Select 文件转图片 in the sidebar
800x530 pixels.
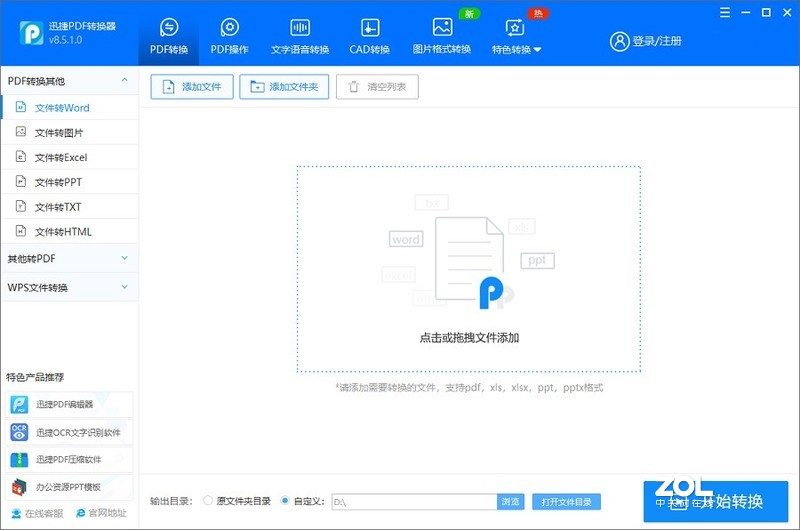tap(70, 133)
